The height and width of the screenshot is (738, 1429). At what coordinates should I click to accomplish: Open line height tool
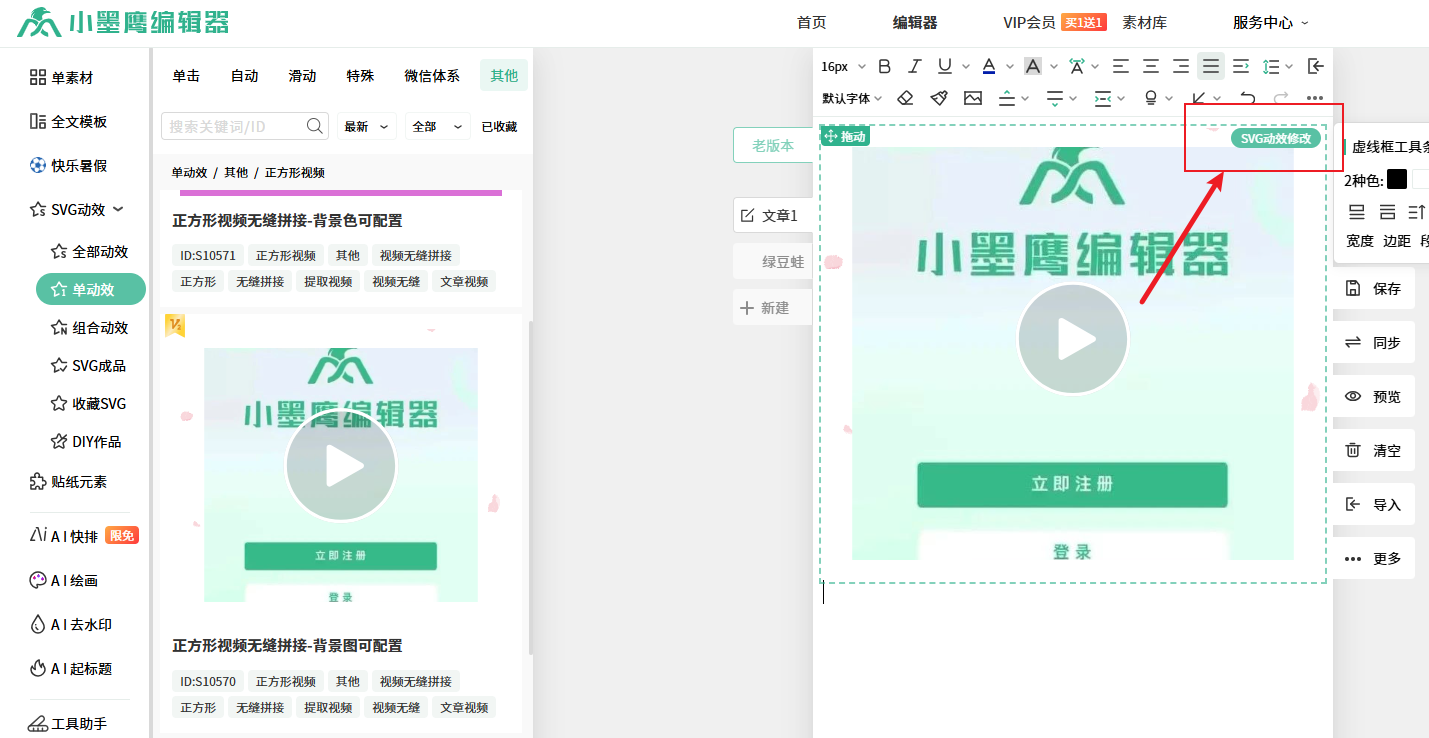click(1271, 66)
